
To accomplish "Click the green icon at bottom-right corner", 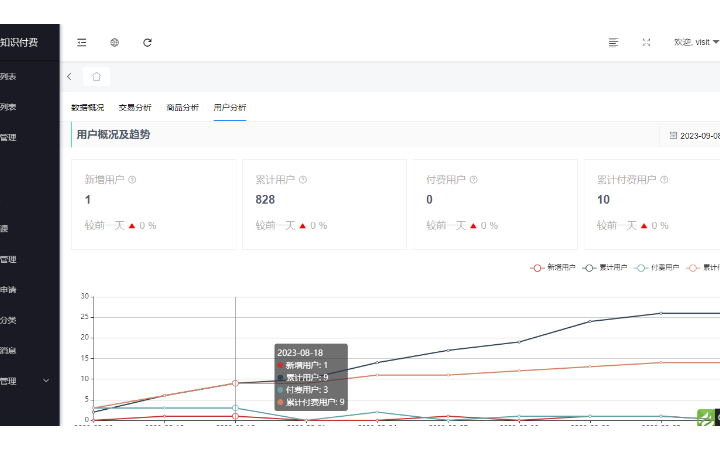I will pos(705,417).
